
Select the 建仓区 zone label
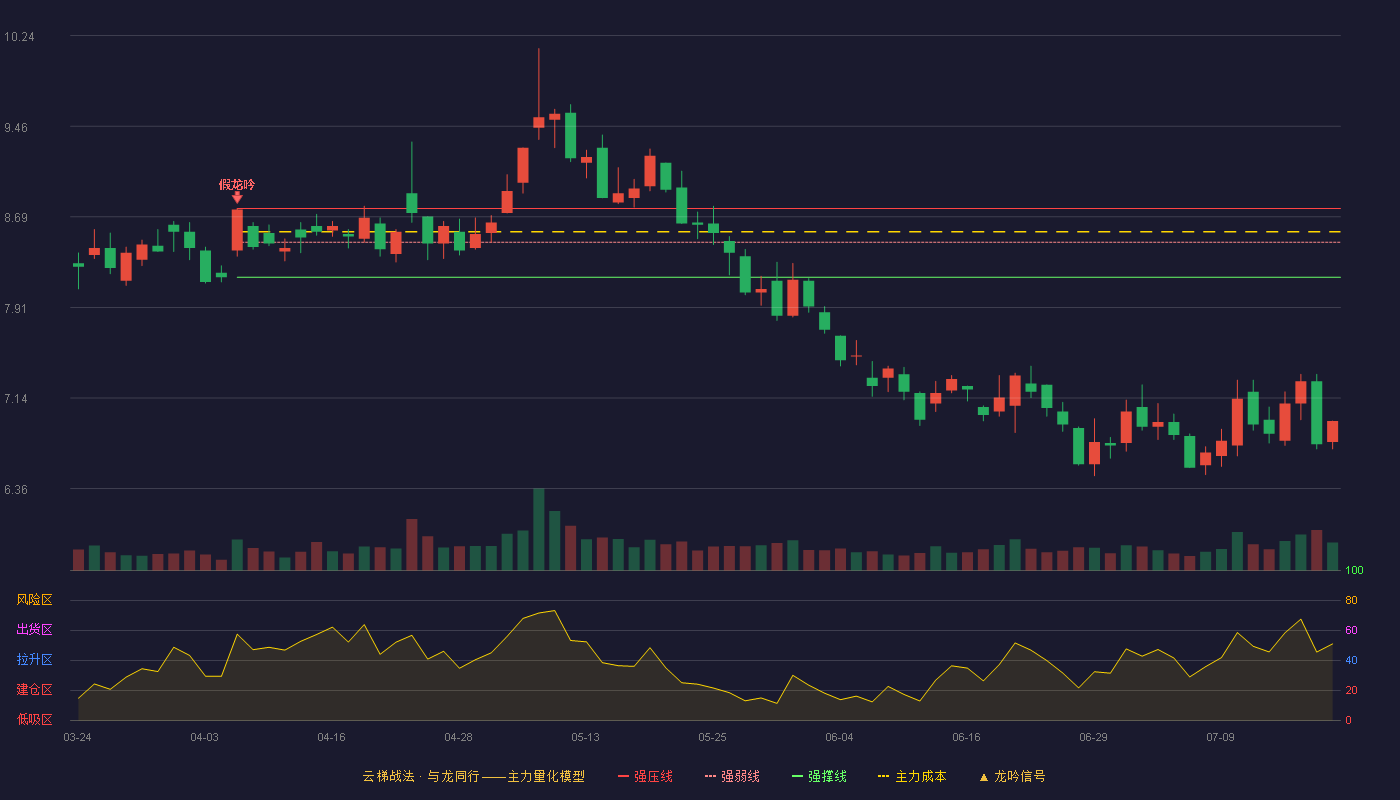click(34, 690)
